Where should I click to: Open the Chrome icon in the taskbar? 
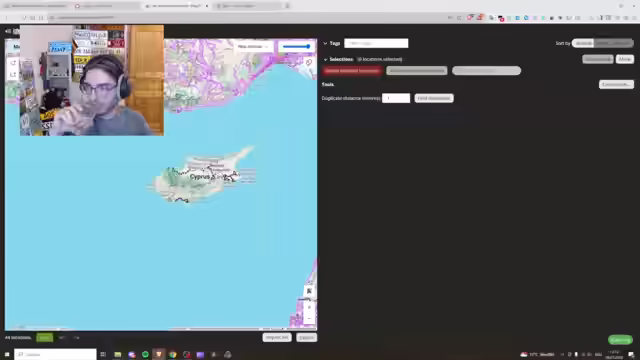click(x=173, y=355)
